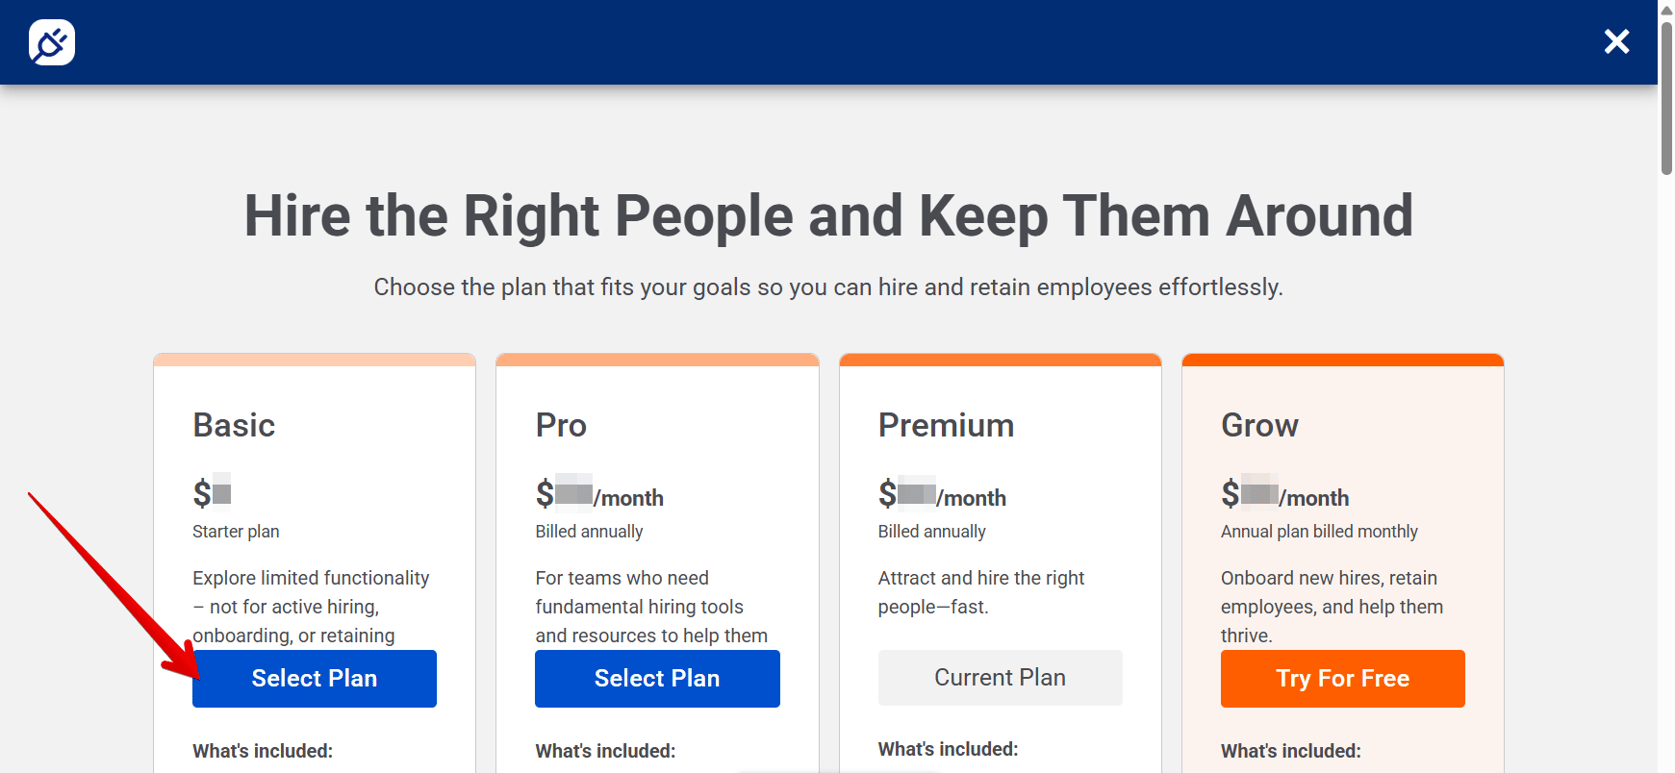Click the Basic plan price
1675x773 pixels.
212,492
